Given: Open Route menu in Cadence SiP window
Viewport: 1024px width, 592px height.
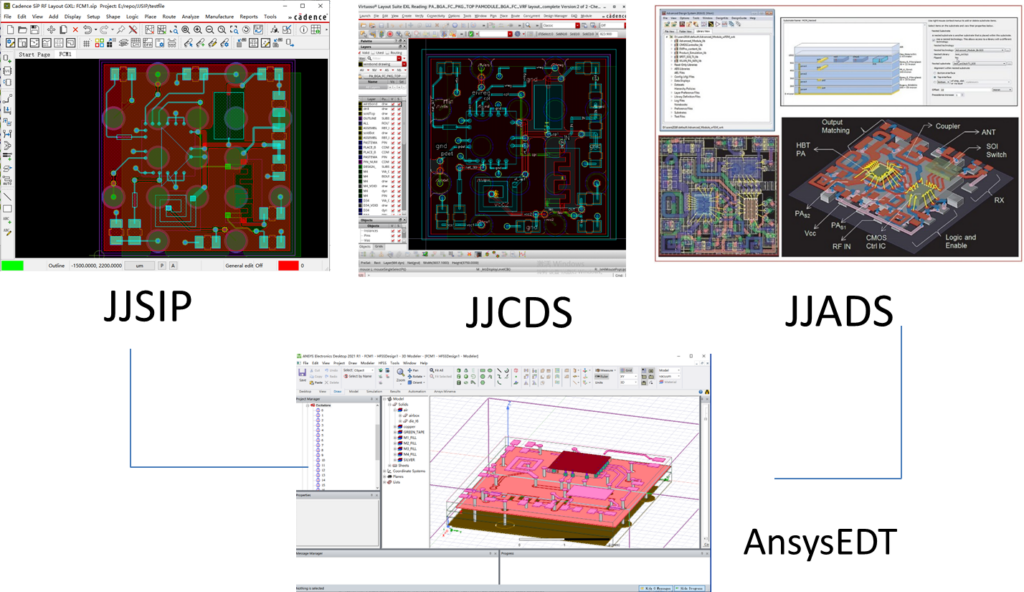Looking at the screenshot, I should tap(169, 16).
